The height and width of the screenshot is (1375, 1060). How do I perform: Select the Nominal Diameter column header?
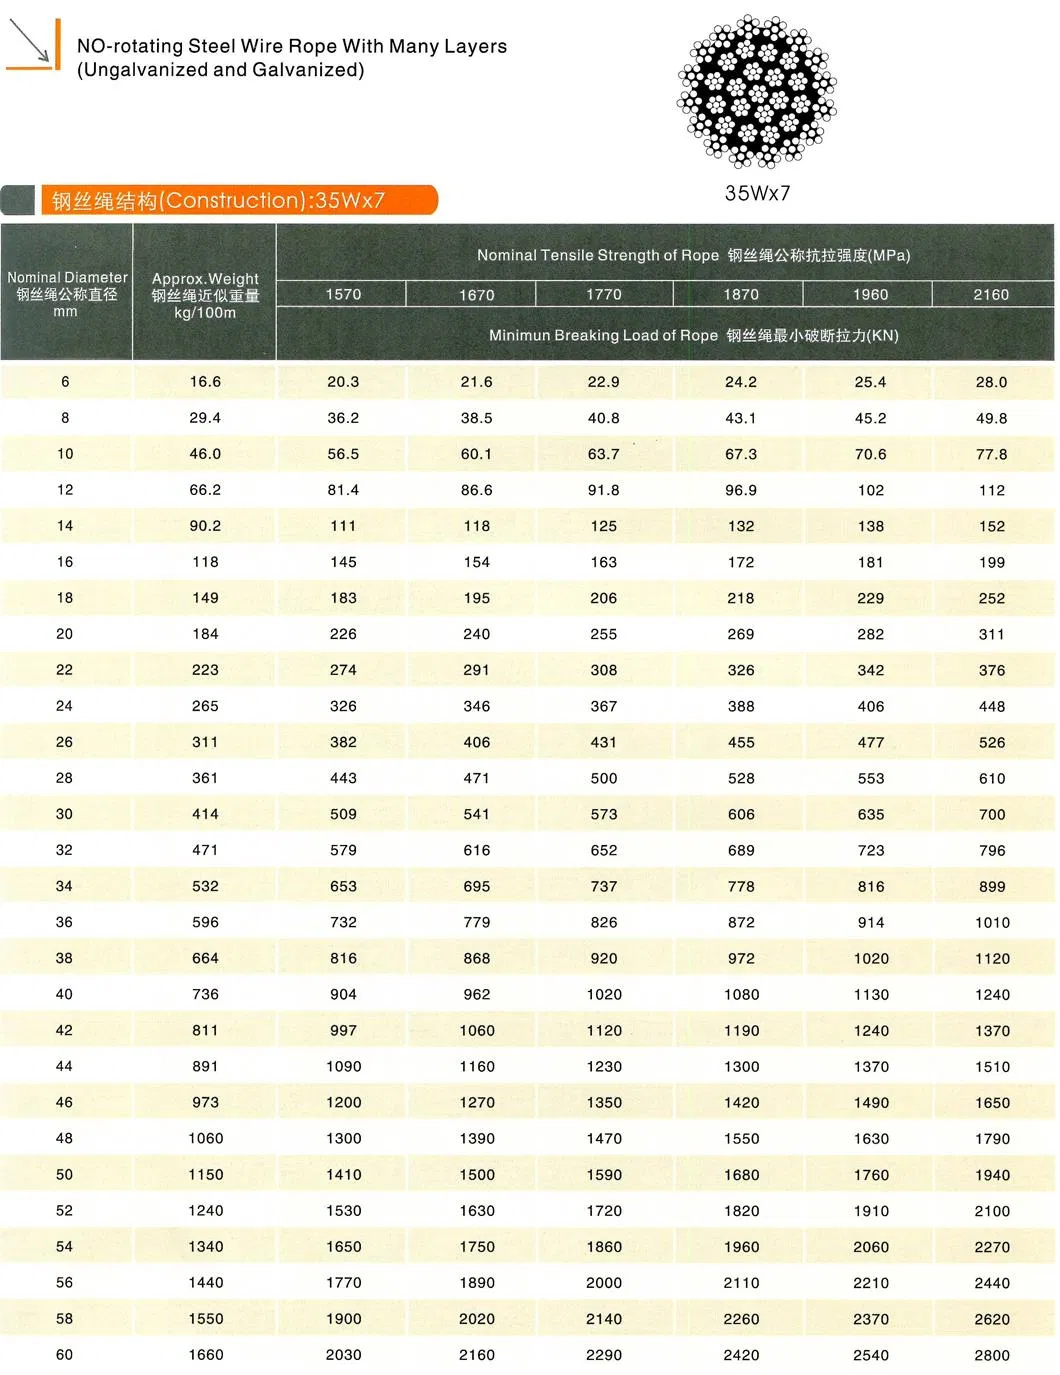click(x=66, y=293)
